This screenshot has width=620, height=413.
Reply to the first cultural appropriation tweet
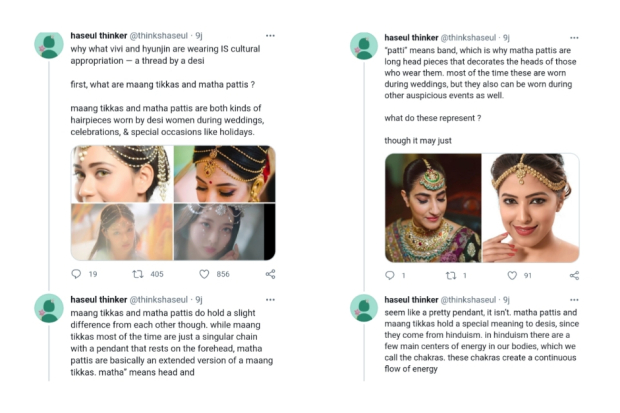pos(77,274)
